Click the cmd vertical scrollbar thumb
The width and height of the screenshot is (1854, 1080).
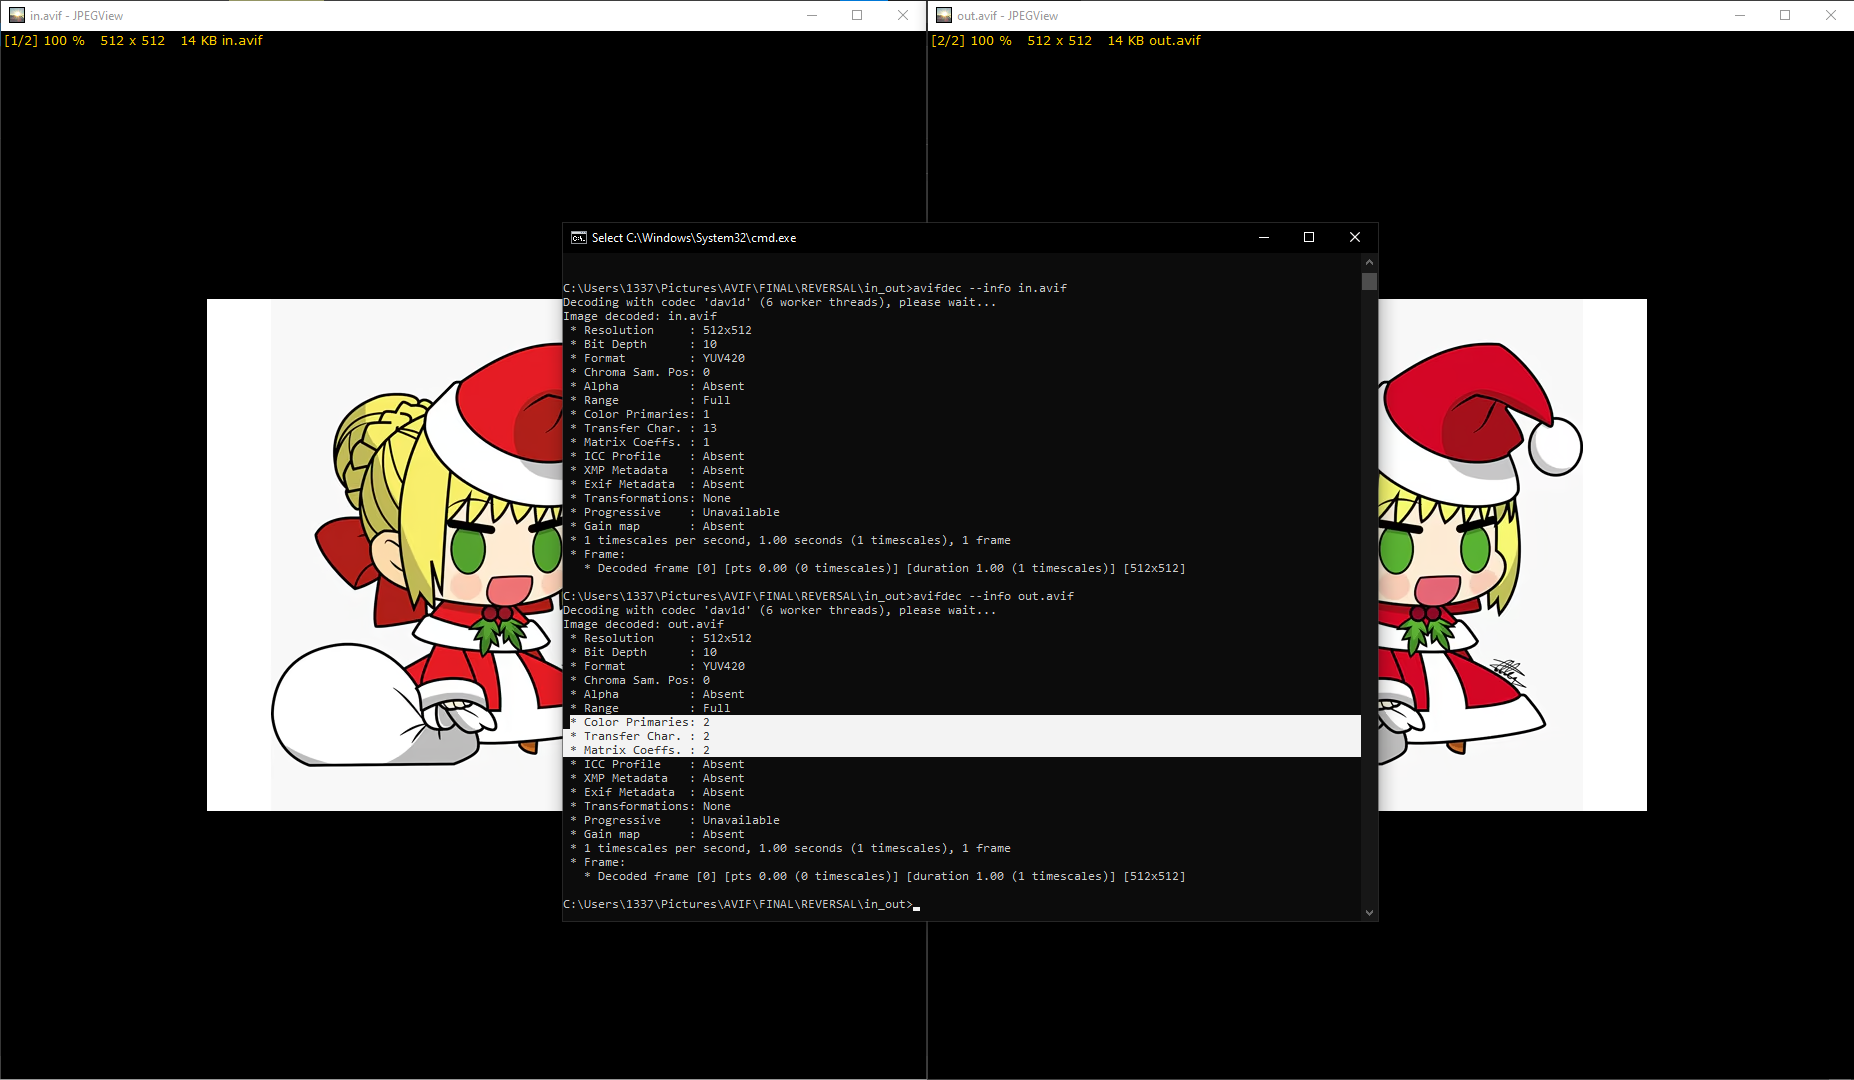pyautogui.click(x=1369, y=281)
